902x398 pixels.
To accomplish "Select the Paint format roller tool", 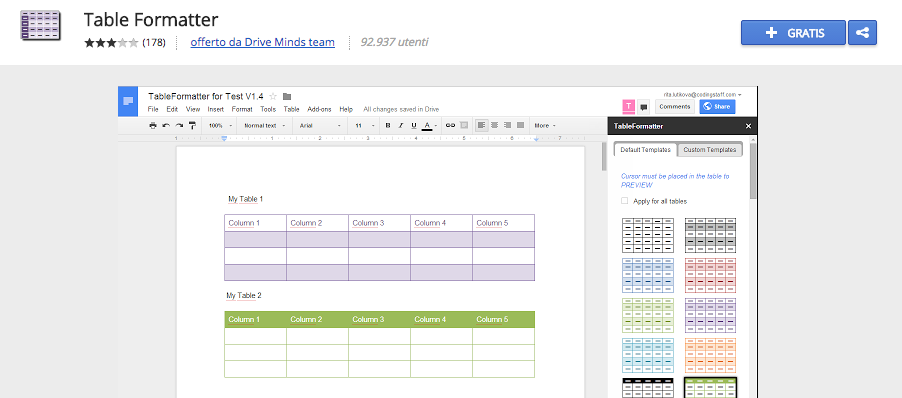I will pos(192,125).
